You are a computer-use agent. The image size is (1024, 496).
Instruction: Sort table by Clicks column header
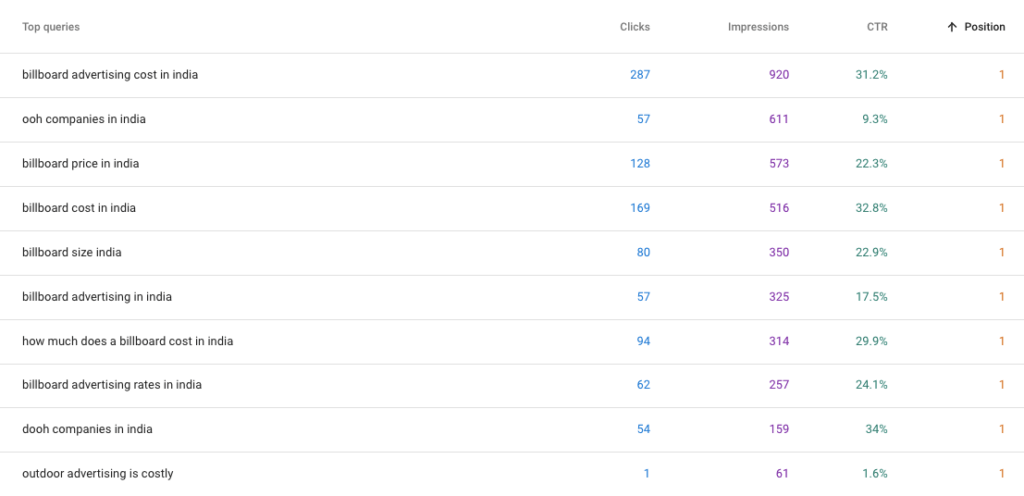634,27
